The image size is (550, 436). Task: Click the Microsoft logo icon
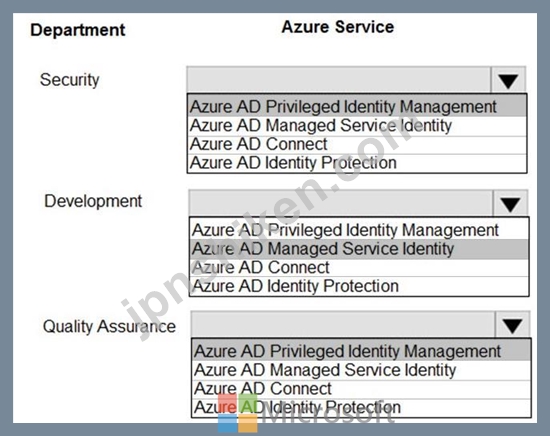pos(237,413)
